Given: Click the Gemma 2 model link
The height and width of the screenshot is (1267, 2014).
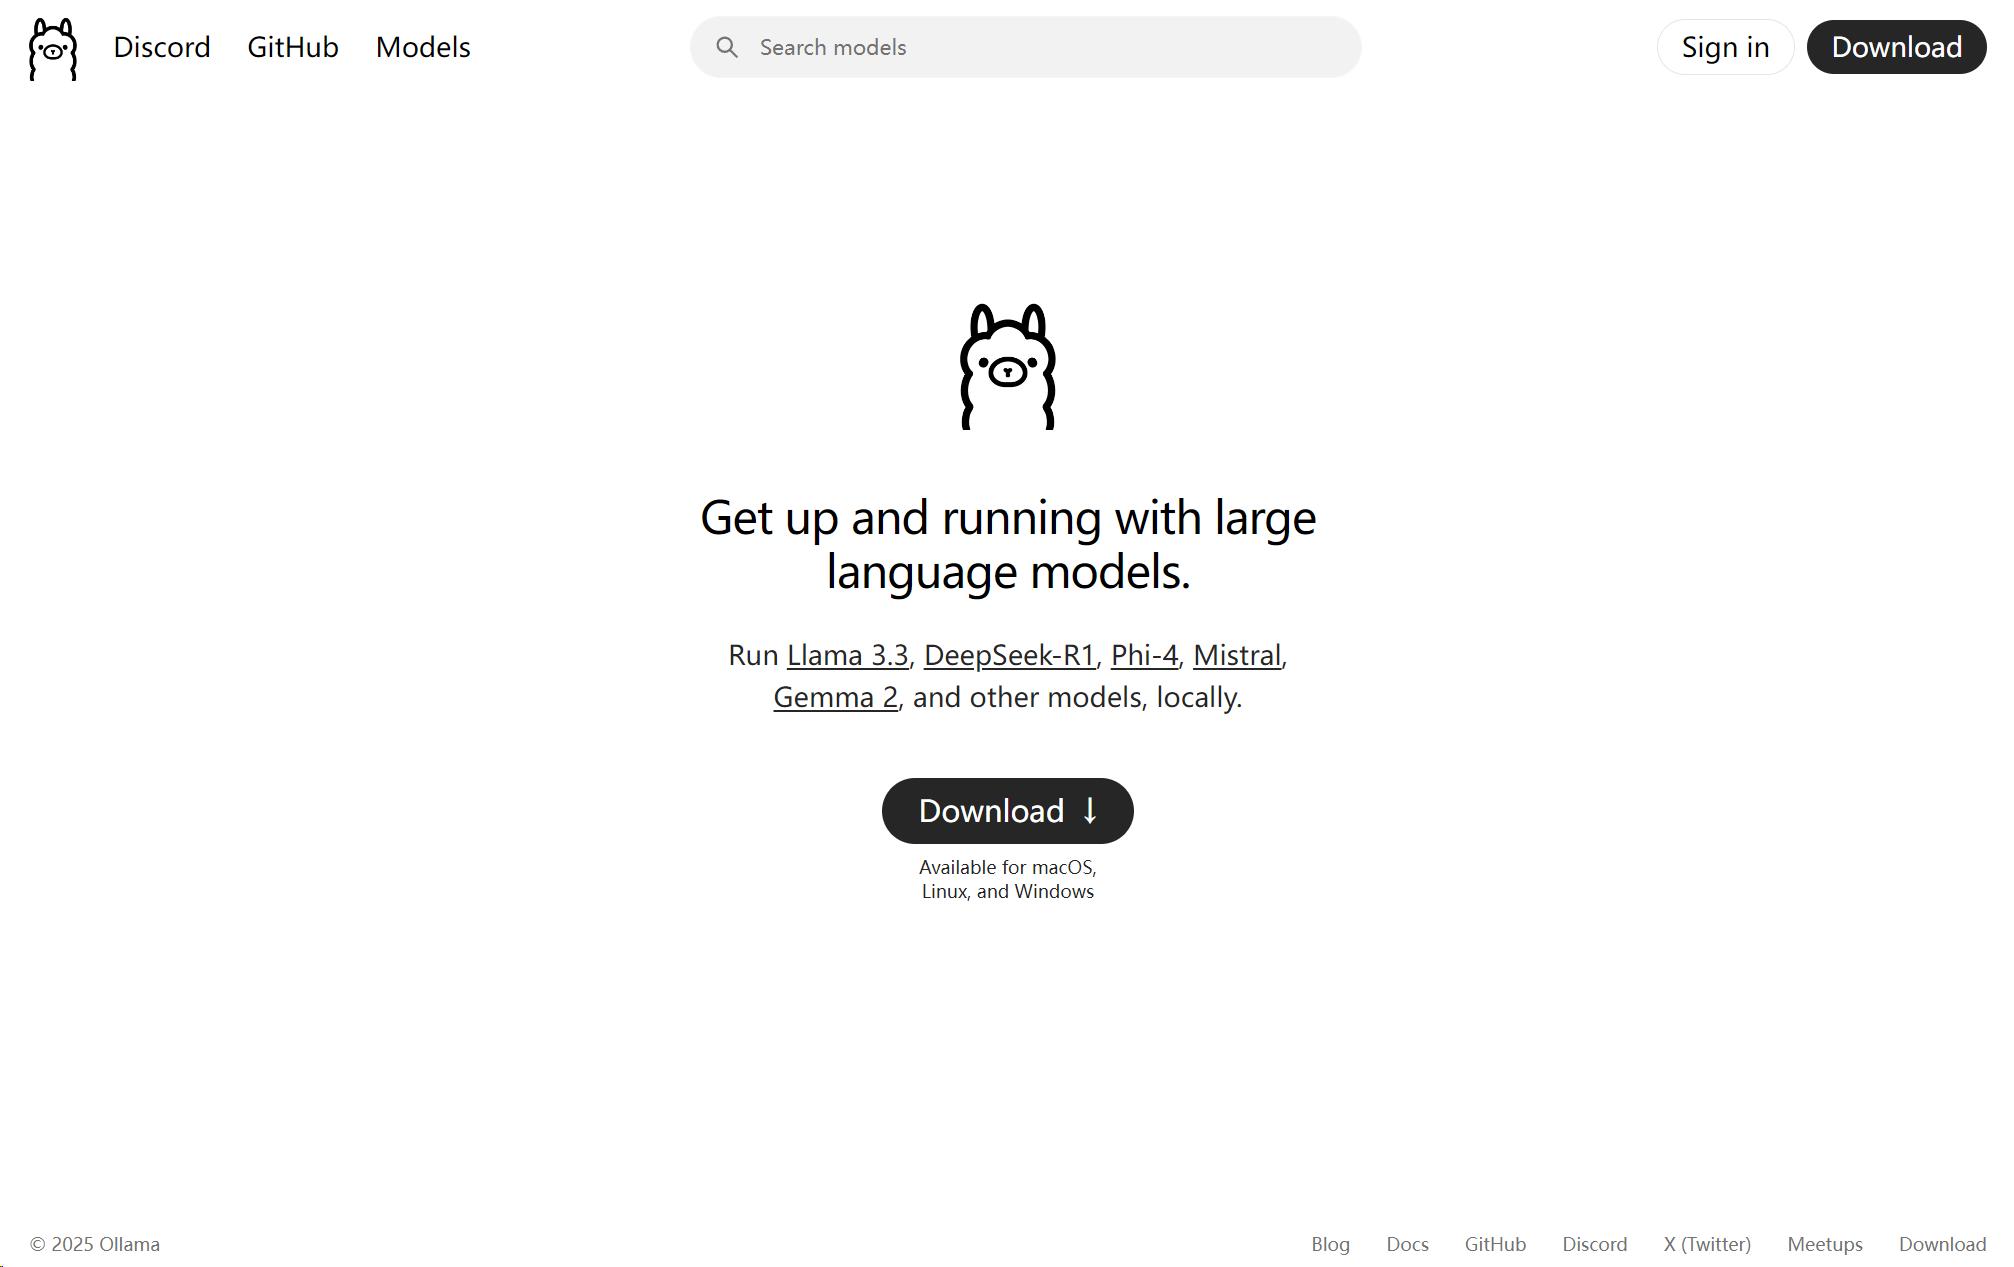Looking at the screenshot, I should coord(835,696).
